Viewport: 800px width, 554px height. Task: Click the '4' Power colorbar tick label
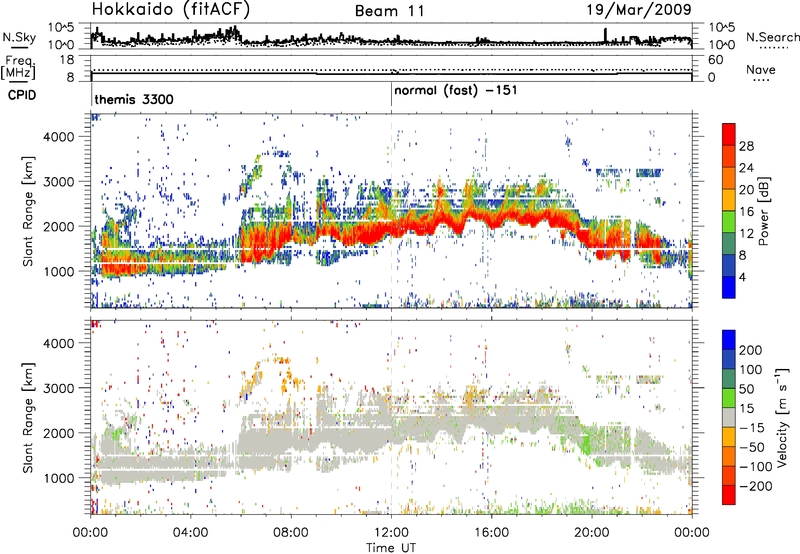point(742,277)
